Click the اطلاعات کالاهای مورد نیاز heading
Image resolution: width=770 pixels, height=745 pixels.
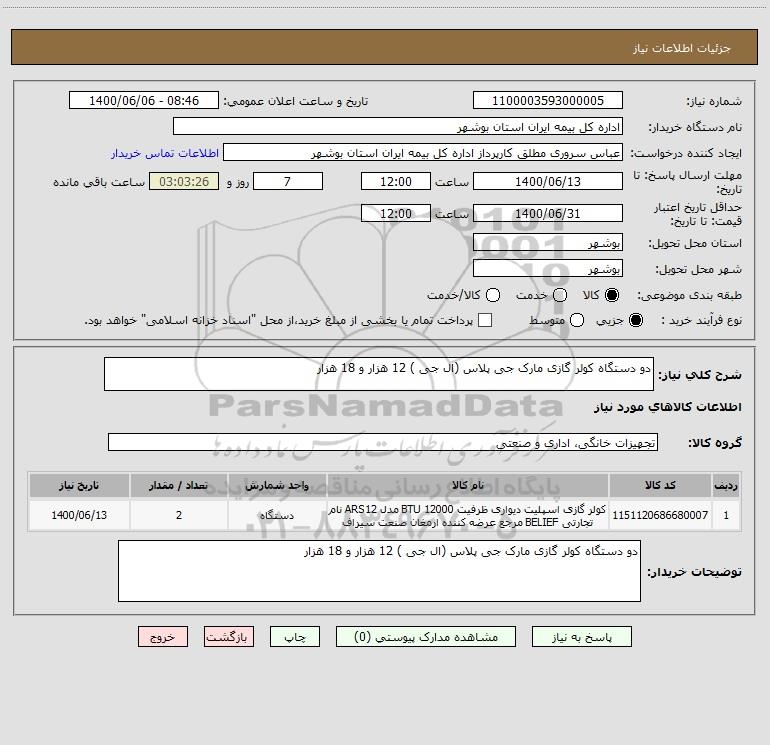coord(668,407)
